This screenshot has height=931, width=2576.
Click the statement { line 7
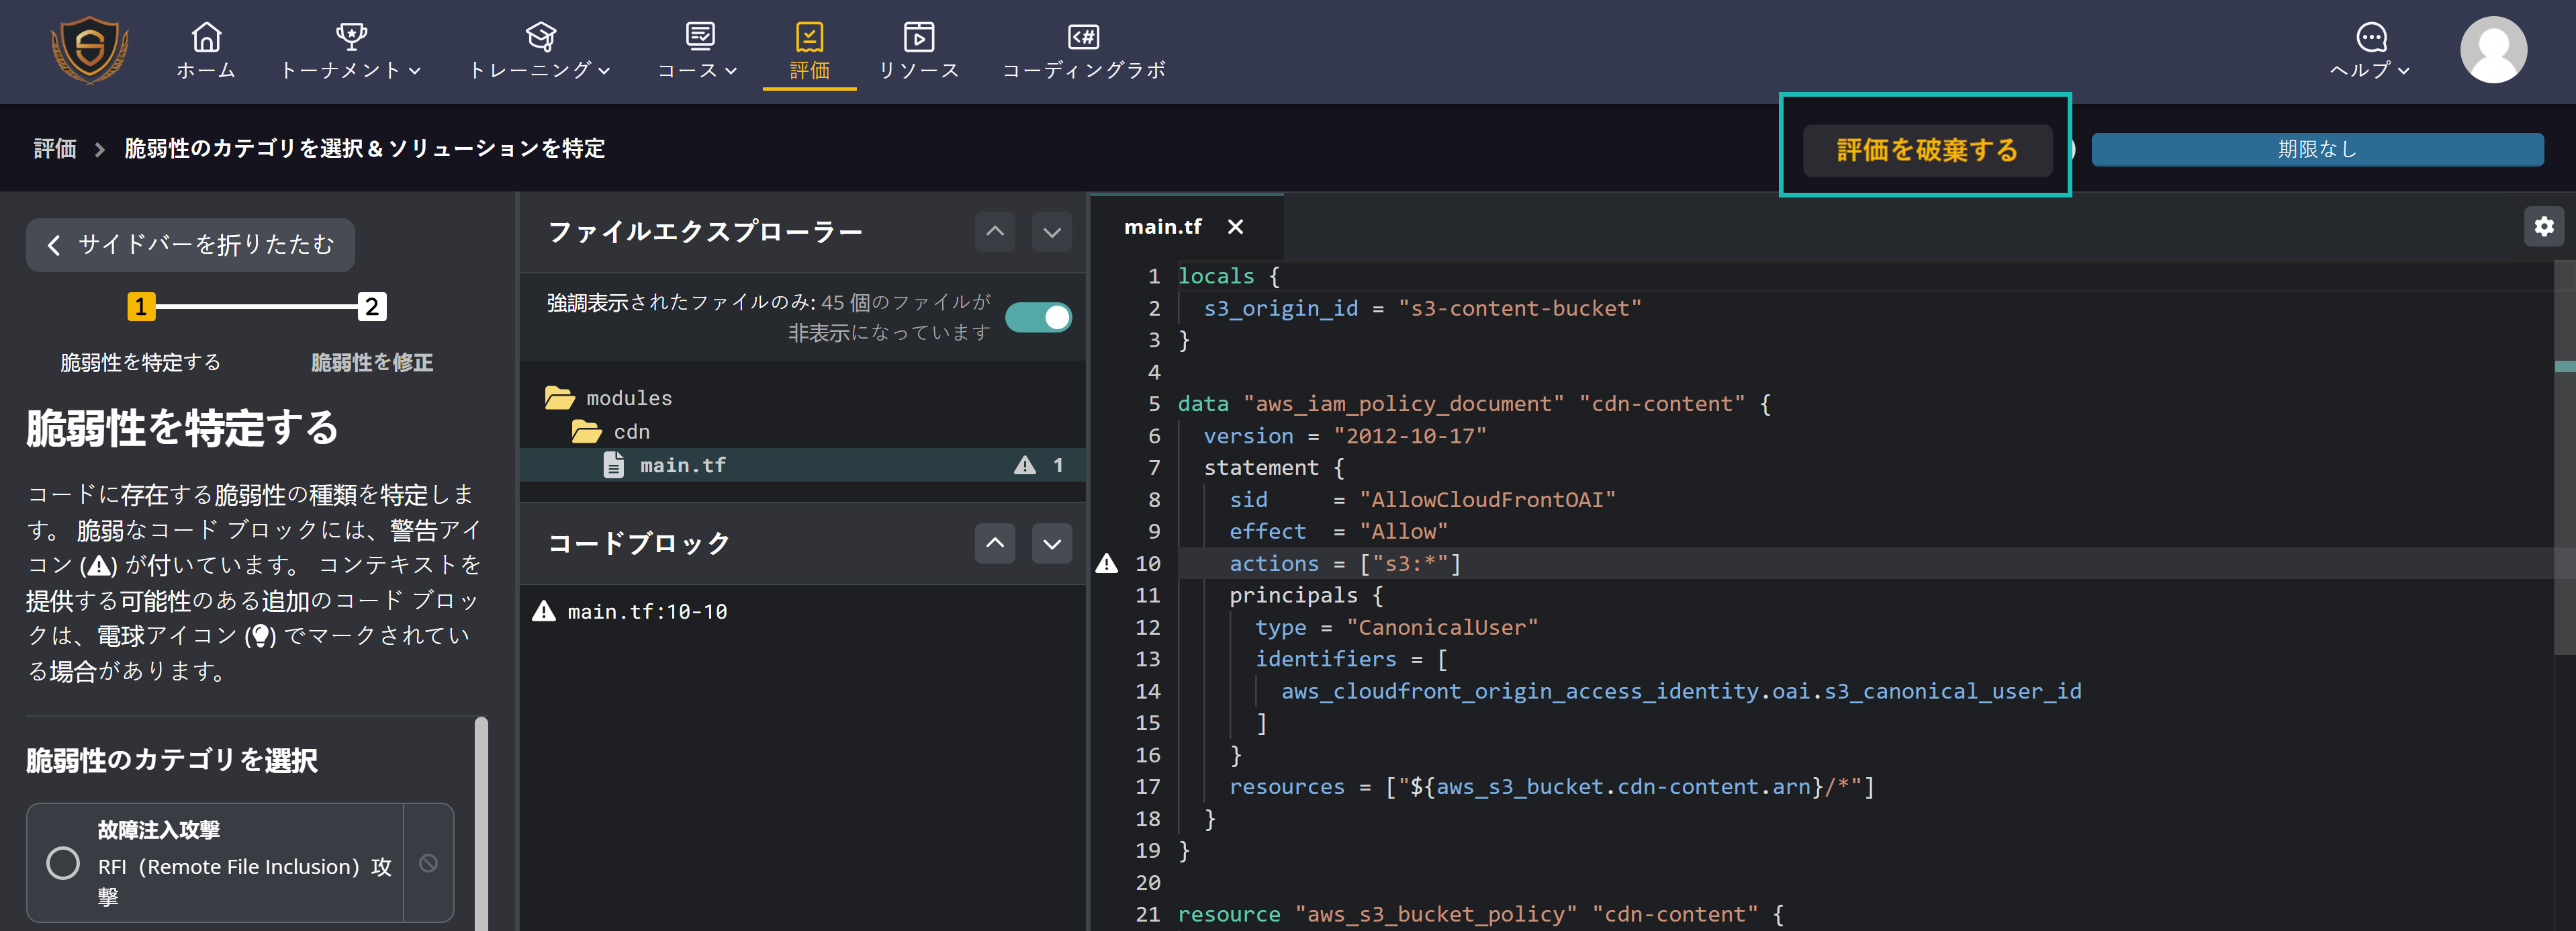pyautogui.click(x=1273, y=468)
